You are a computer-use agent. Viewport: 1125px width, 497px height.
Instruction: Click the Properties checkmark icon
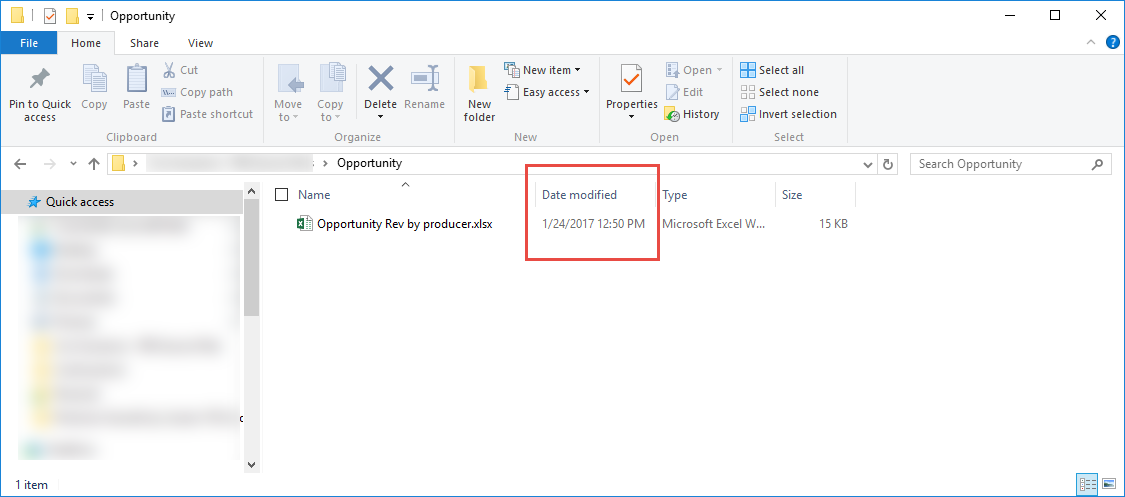(631, 79)
